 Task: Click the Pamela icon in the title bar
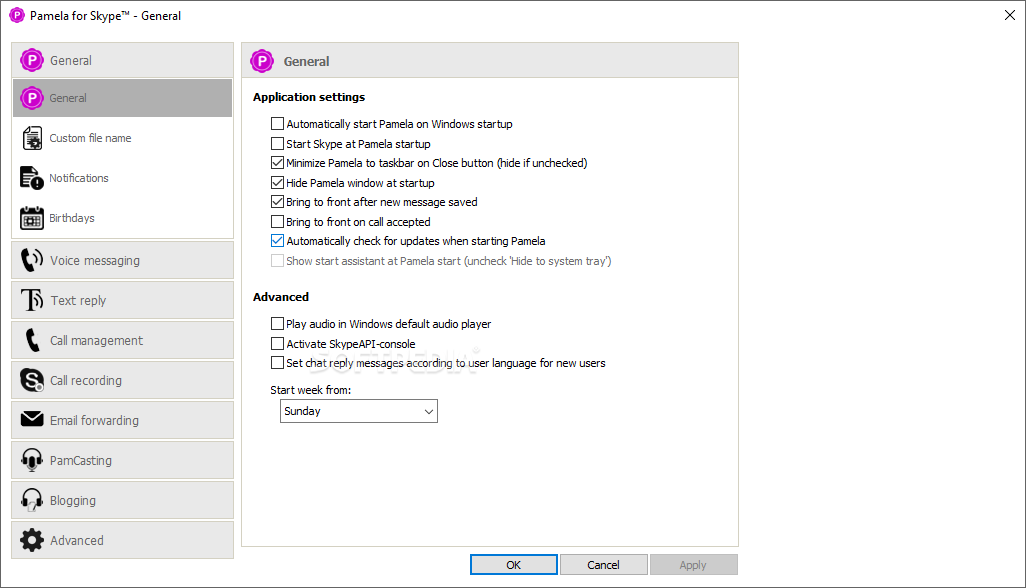click(16, 15)
